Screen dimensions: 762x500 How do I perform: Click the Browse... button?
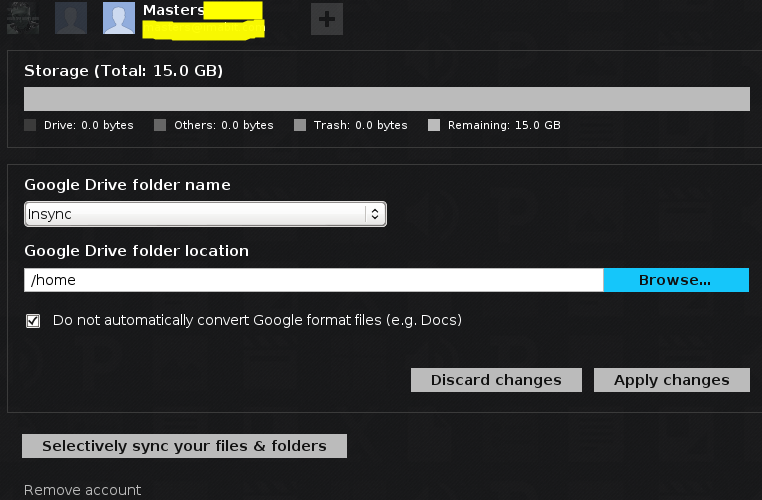point(676,280)
